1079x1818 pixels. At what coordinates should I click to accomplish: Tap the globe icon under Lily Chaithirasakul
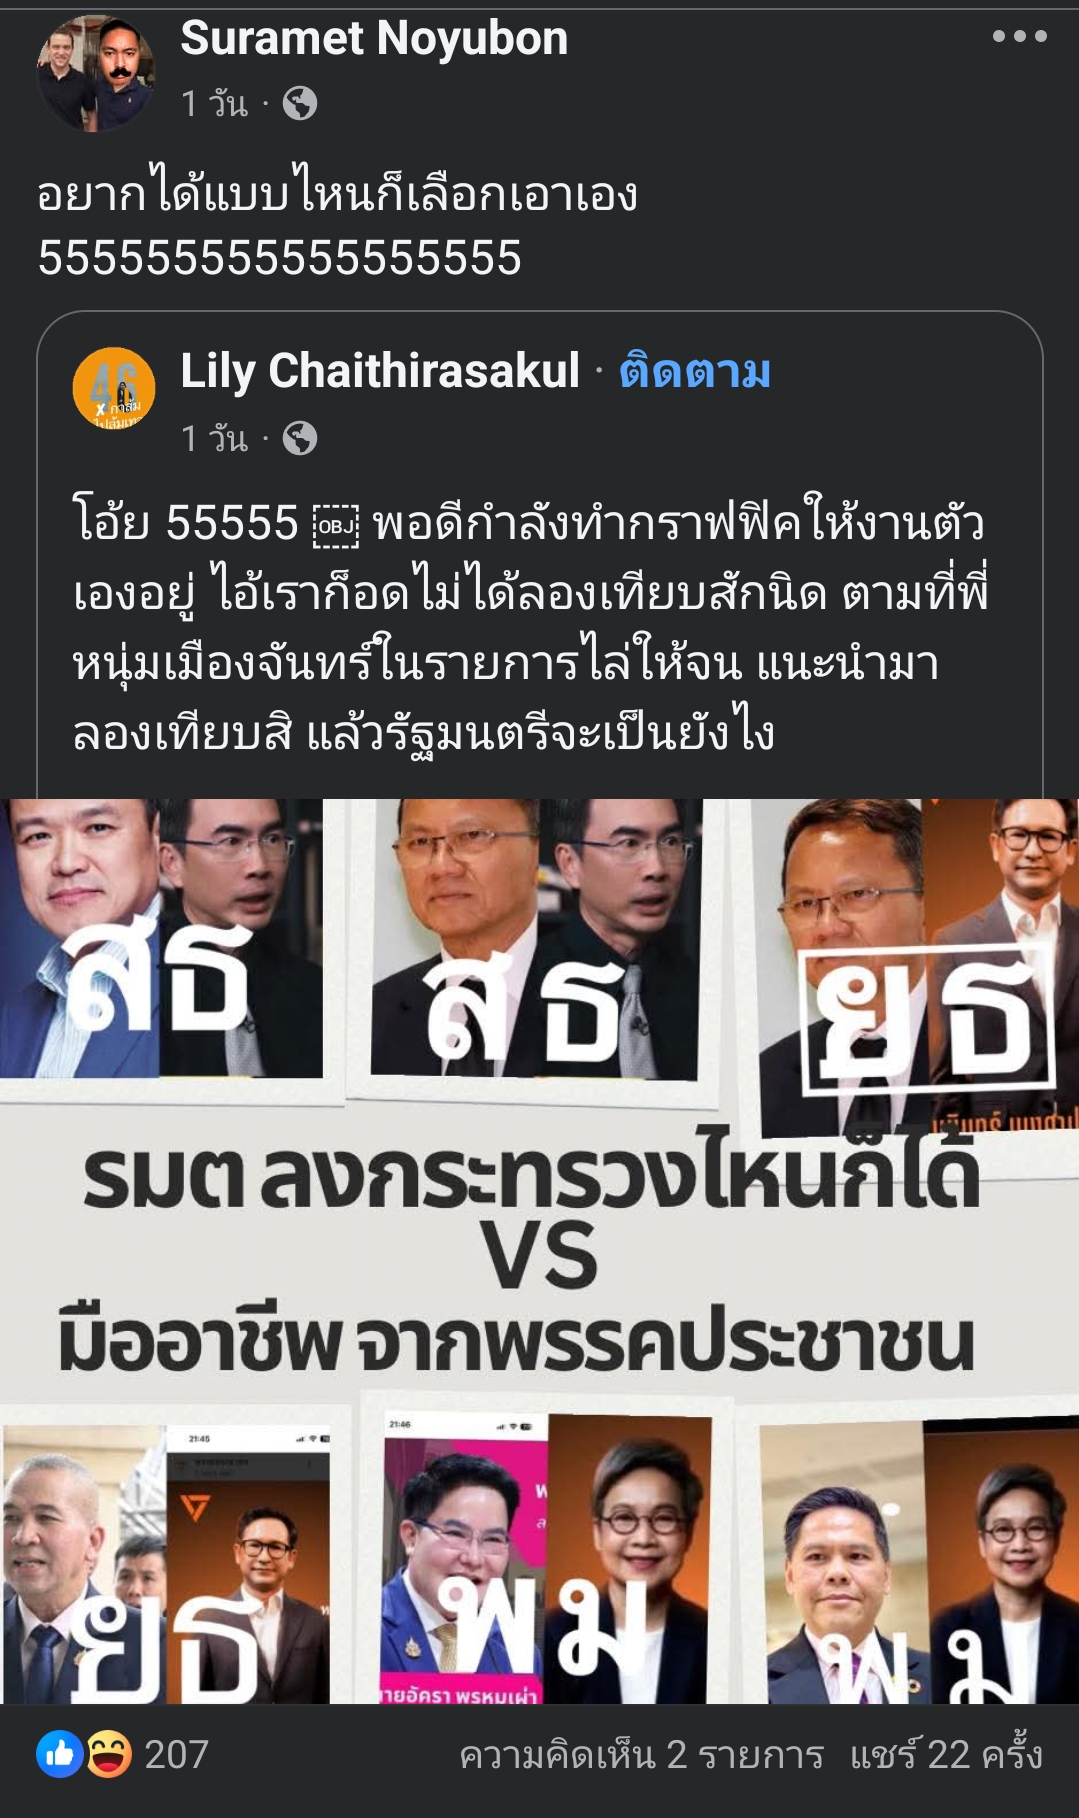(x=300, y=438)
